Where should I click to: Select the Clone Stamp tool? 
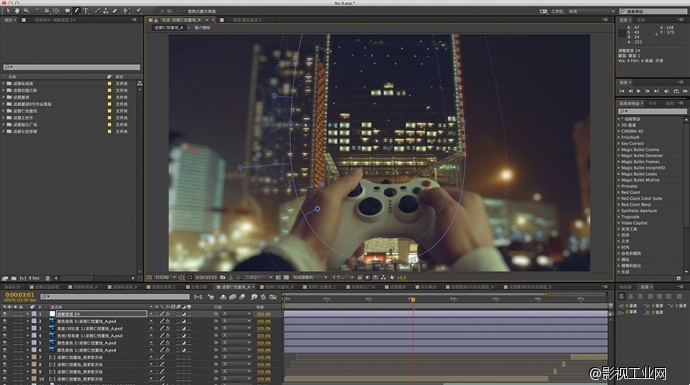point(106,11)
